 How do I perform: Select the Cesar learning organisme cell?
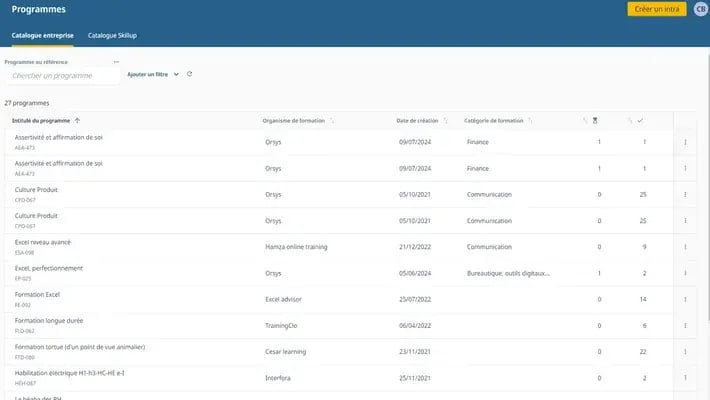pyautogui.click(x=286, y=352)
